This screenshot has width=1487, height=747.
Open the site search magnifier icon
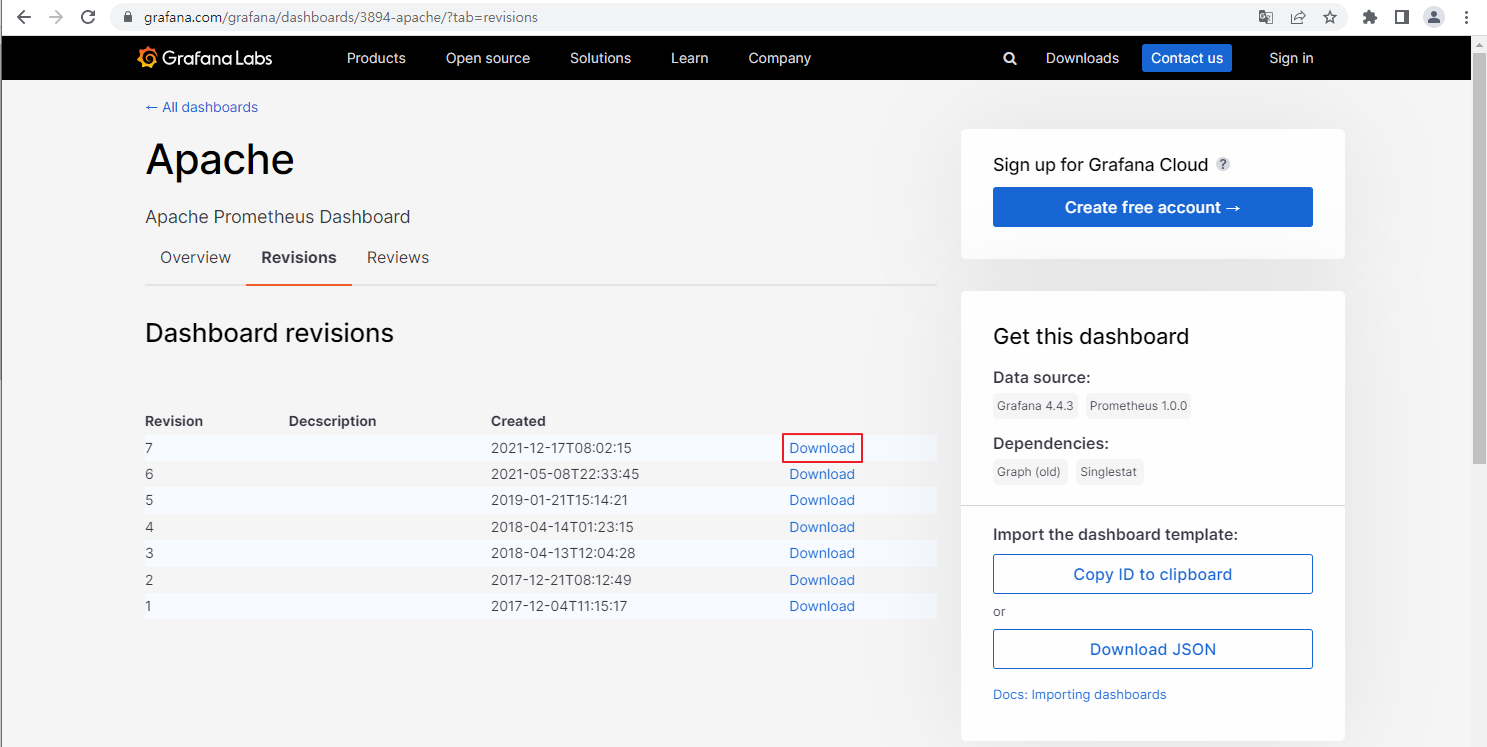click(x=1010, y=59)
